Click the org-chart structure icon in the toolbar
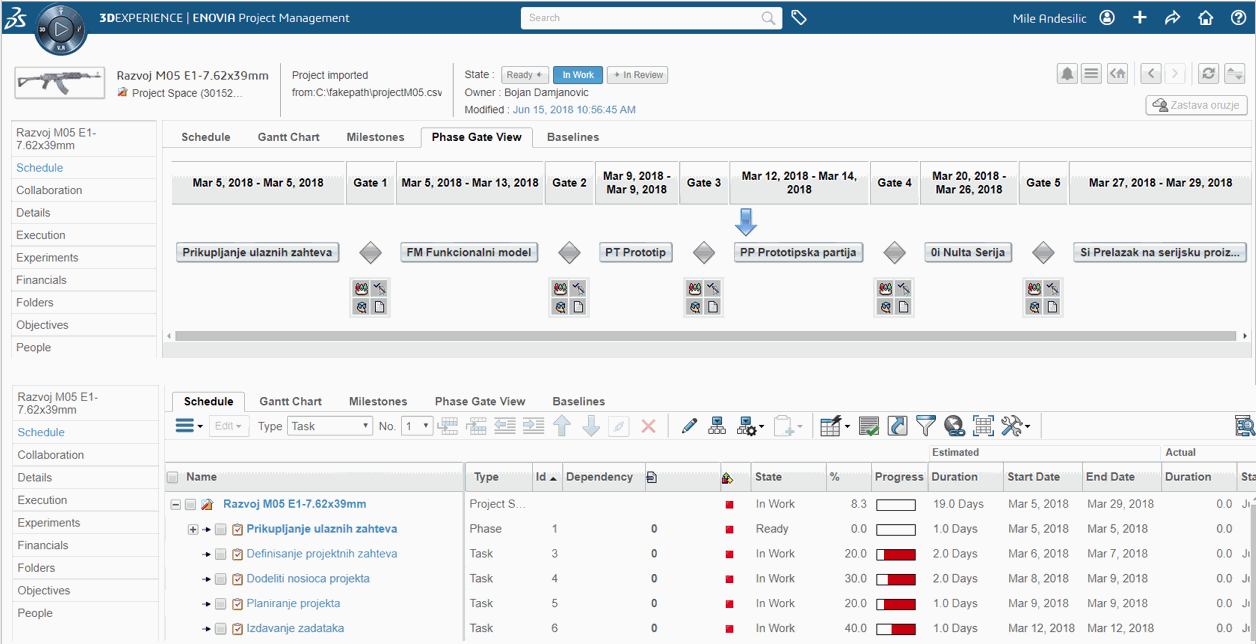This screenshot has width=1256, height=644. [x=716, y=425]
